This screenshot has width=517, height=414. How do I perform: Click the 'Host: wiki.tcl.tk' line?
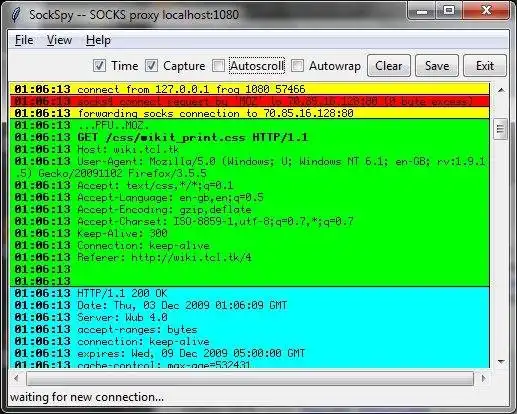pyautogui.click(x=250, y=149)
